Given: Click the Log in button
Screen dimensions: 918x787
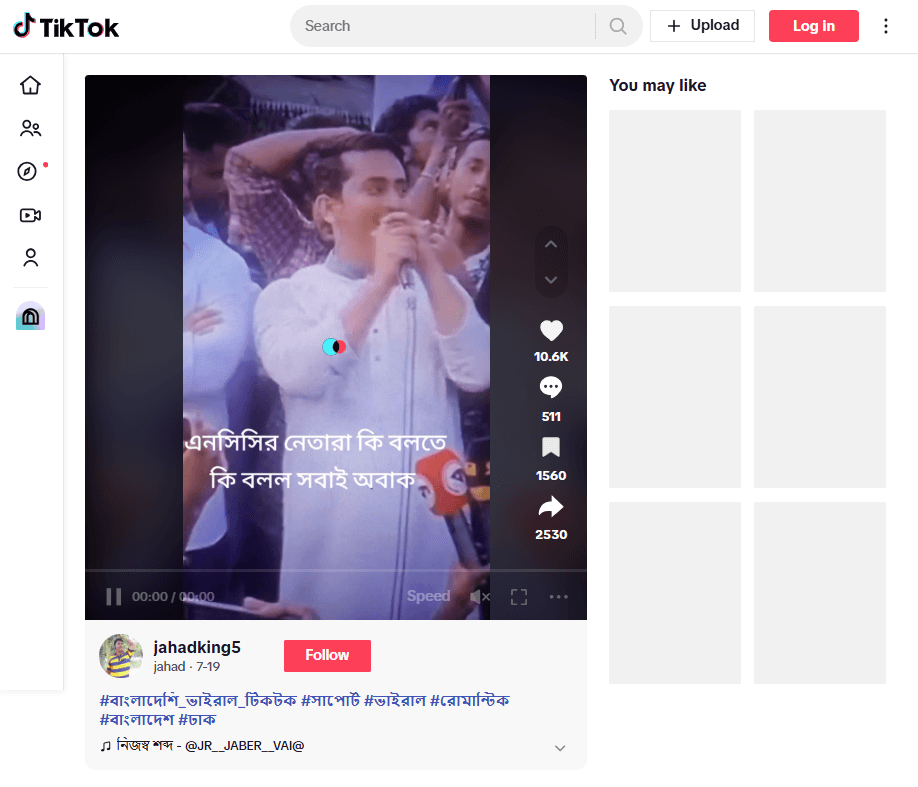Looking at the screenshot, I should (813, 26).
